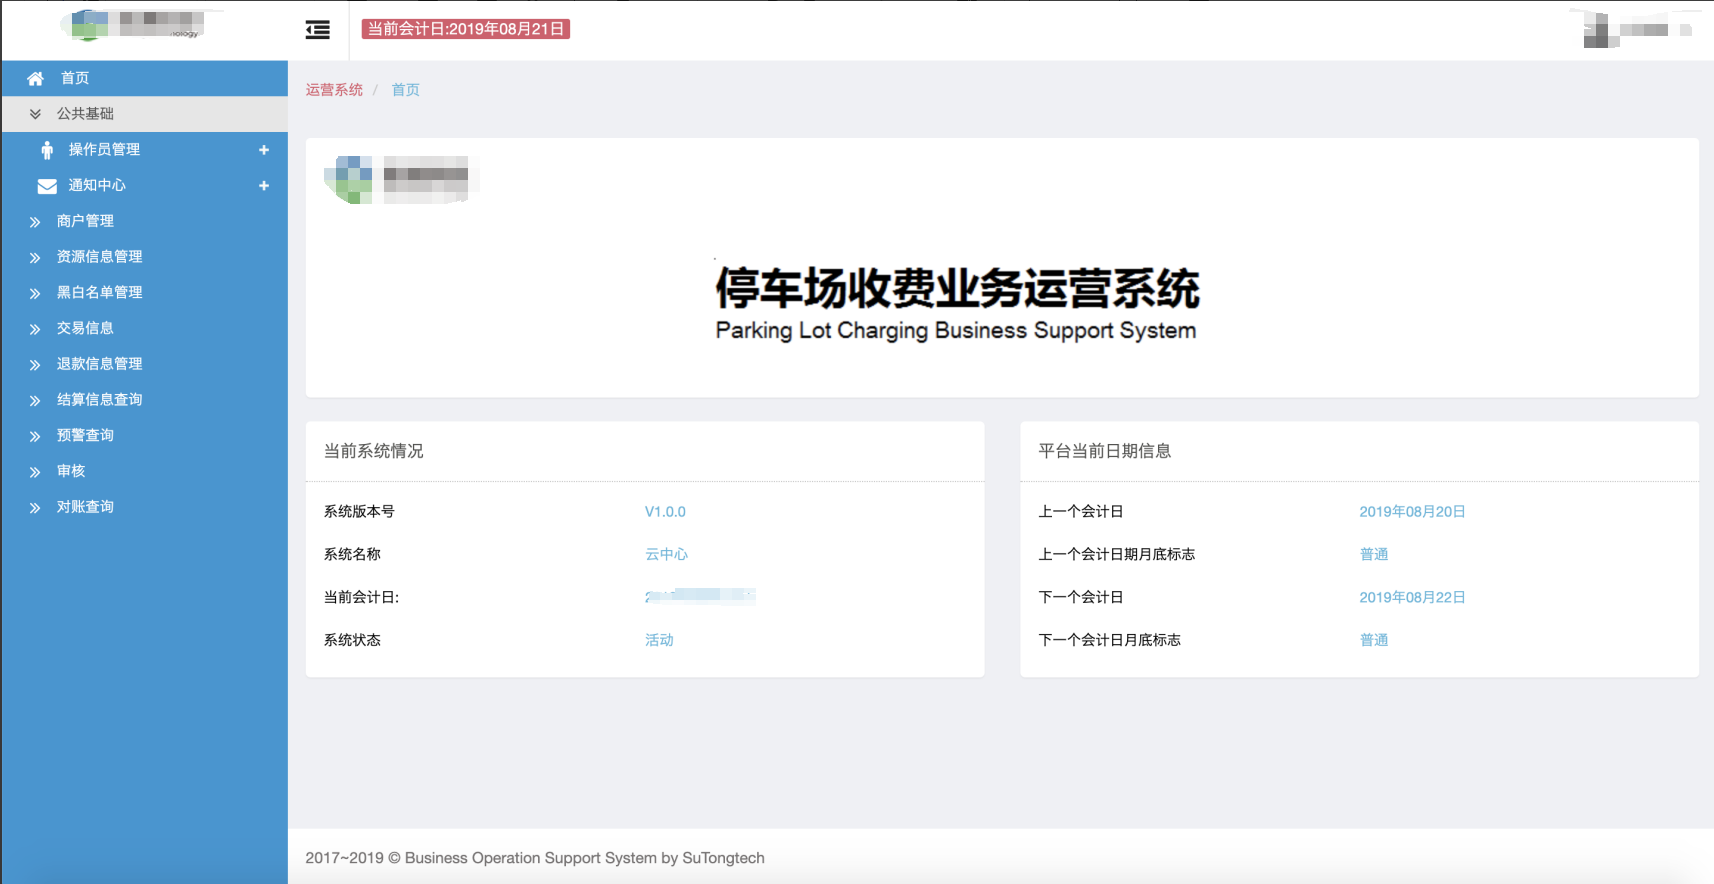Click the logo image in main panel
Image resolution: width=1714 pixels, height=884 pixels.
[x=401, y=180]
